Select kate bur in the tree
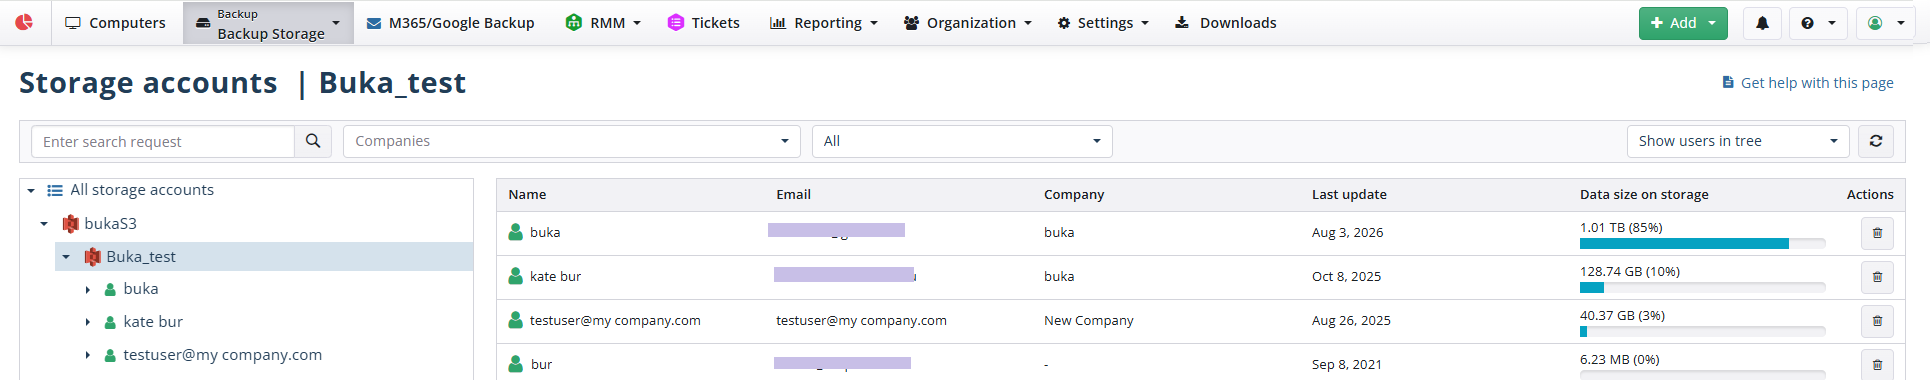 click(153, 322)
